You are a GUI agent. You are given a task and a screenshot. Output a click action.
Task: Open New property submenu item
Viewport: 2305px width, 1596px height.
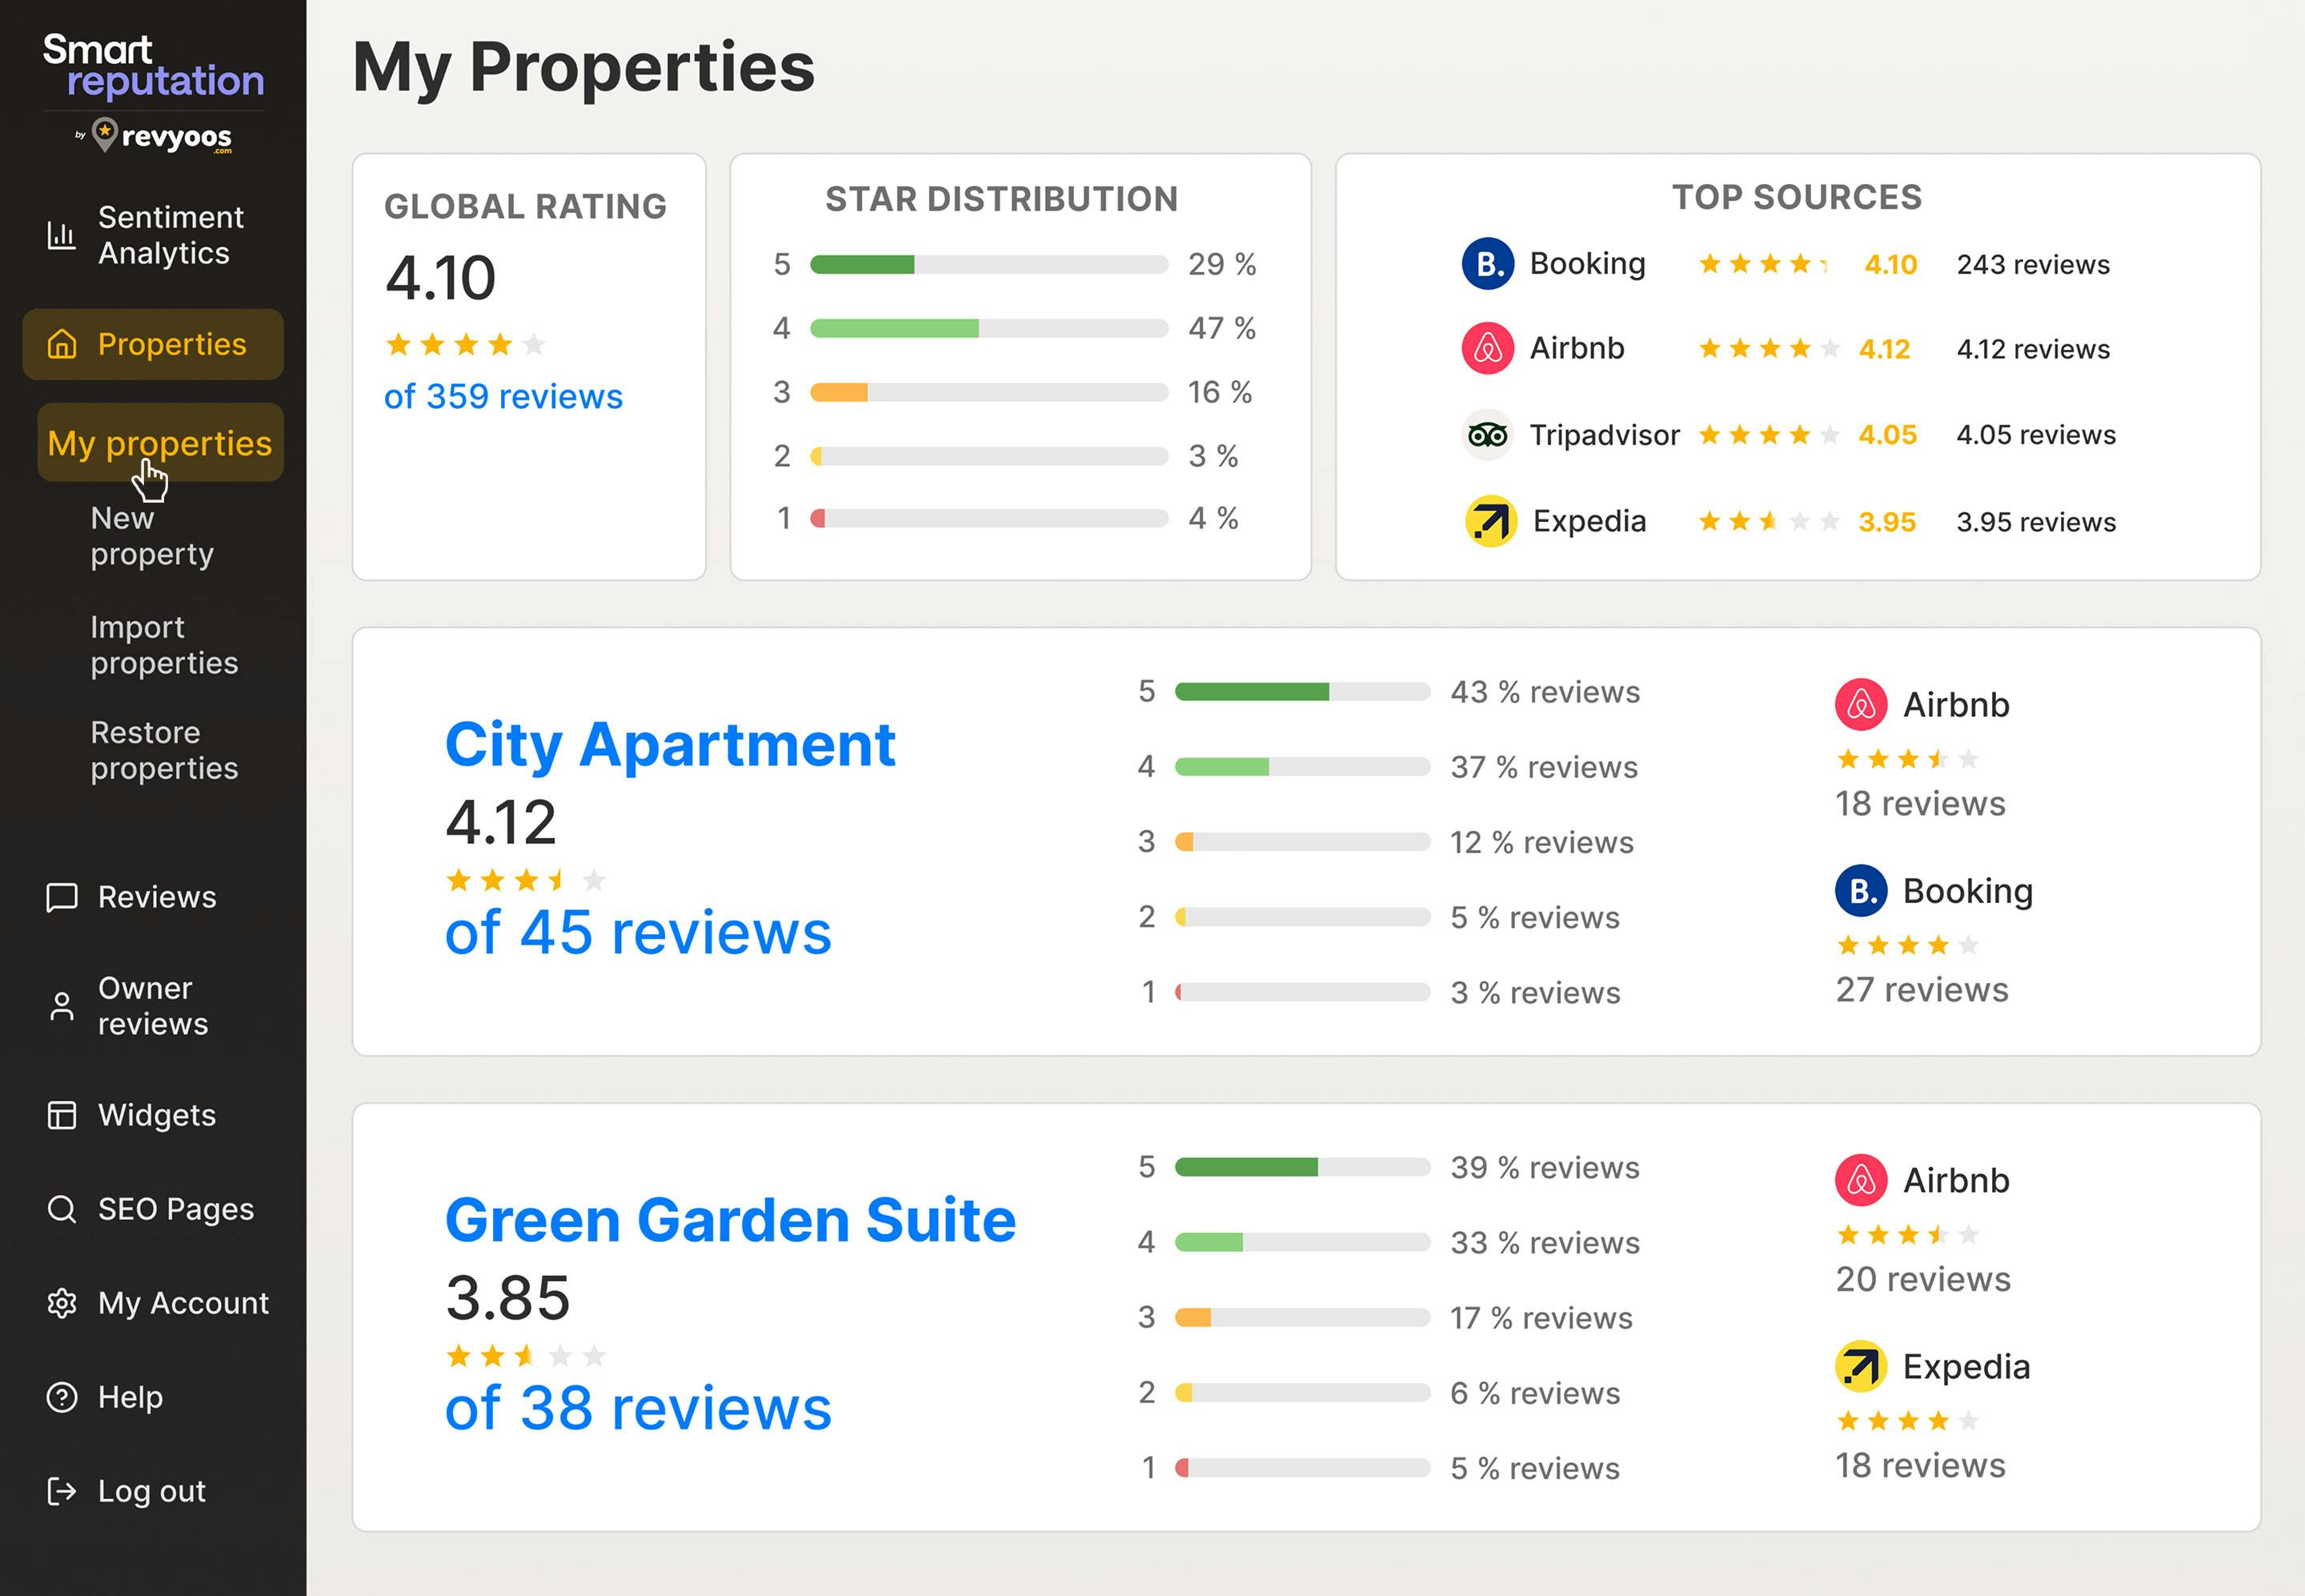(x=152, y=536)
